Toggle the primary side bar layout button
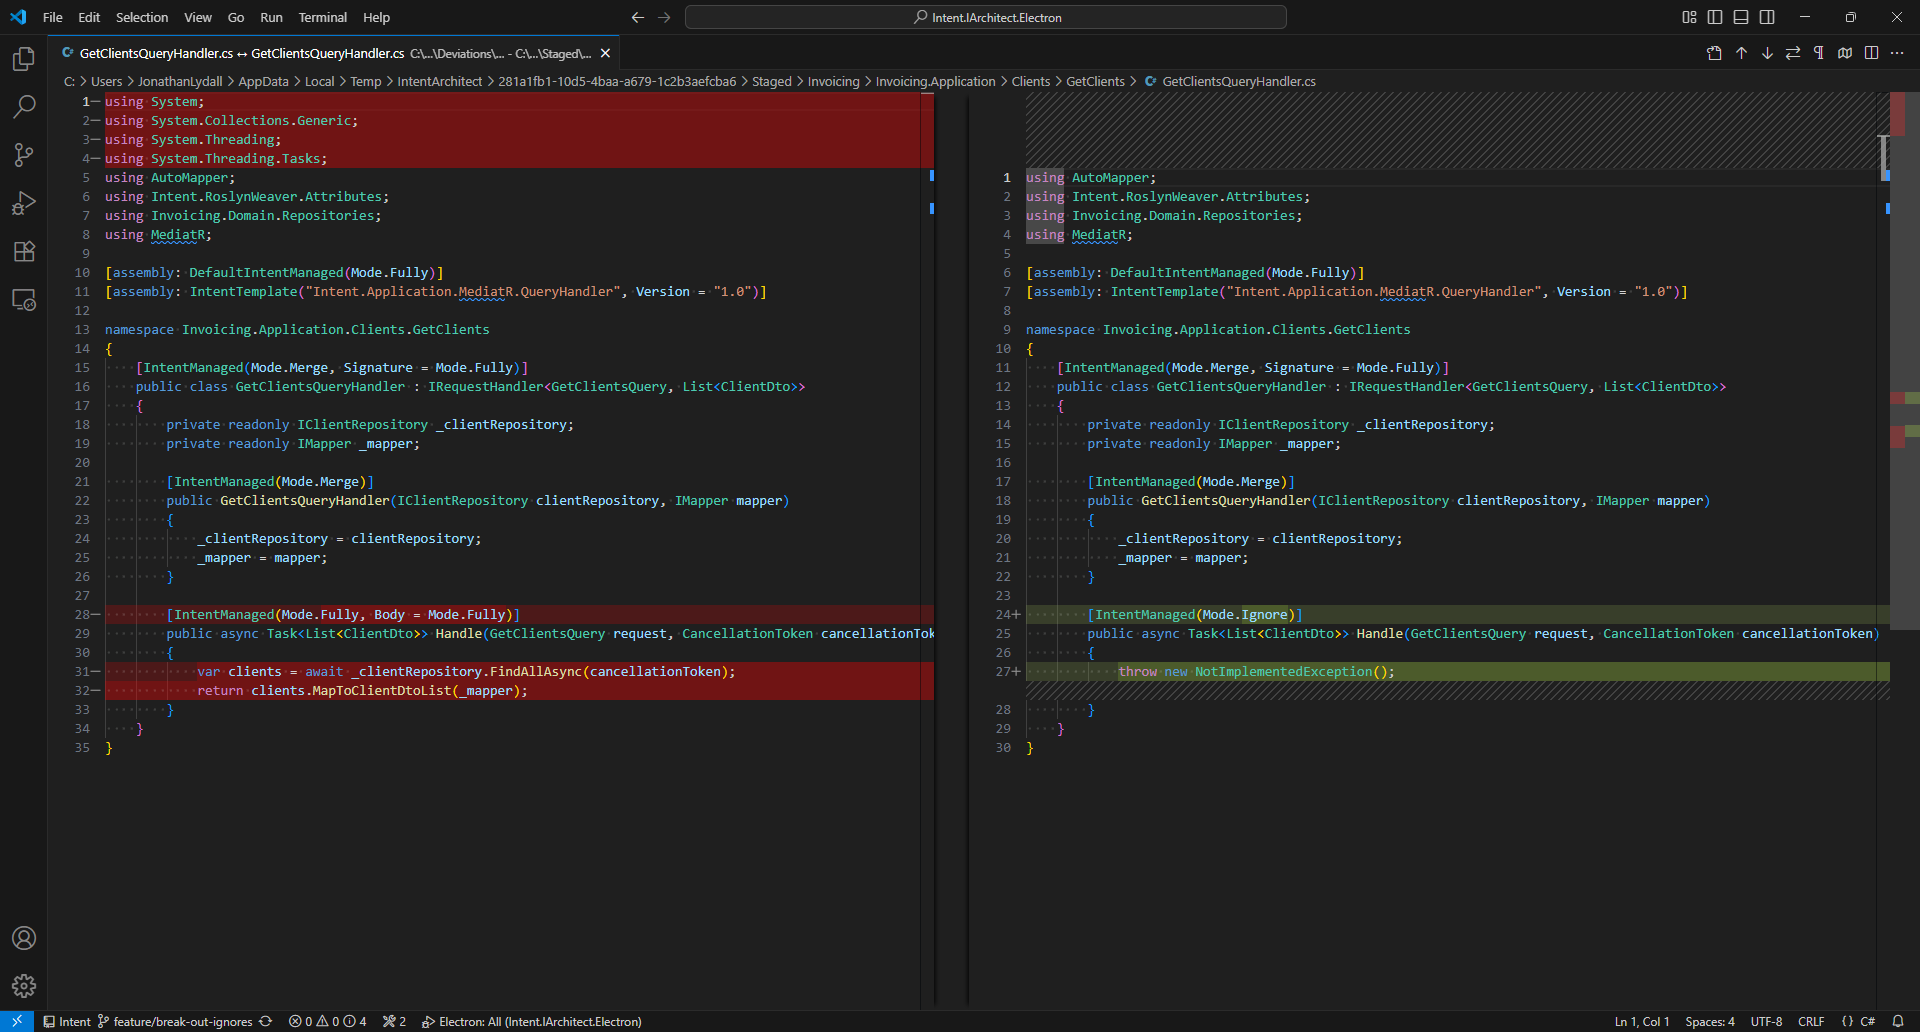This screenshot has width=1920, height=1032. [x=1715, y=17]
